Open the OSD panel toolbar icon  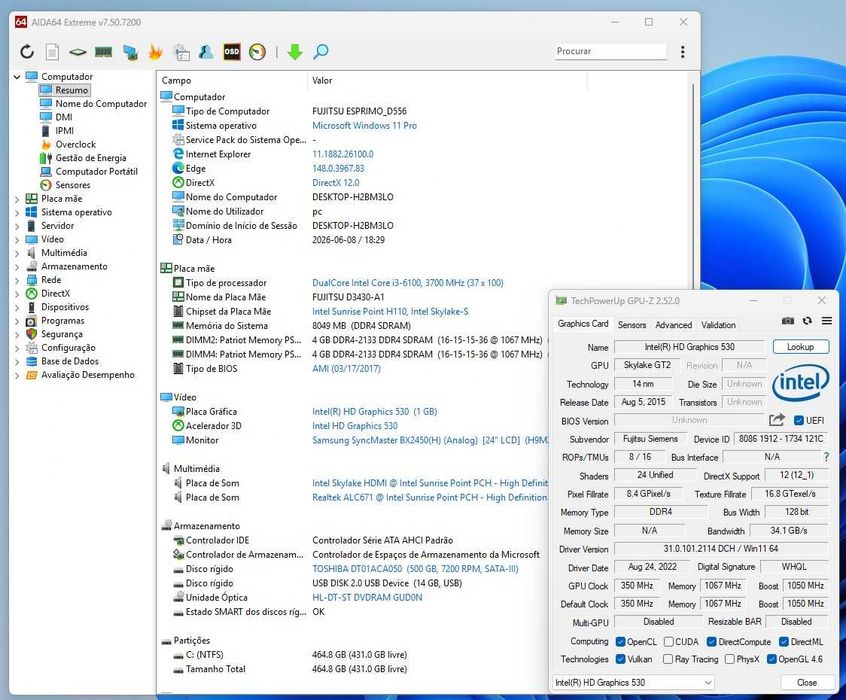coord(232,52)
